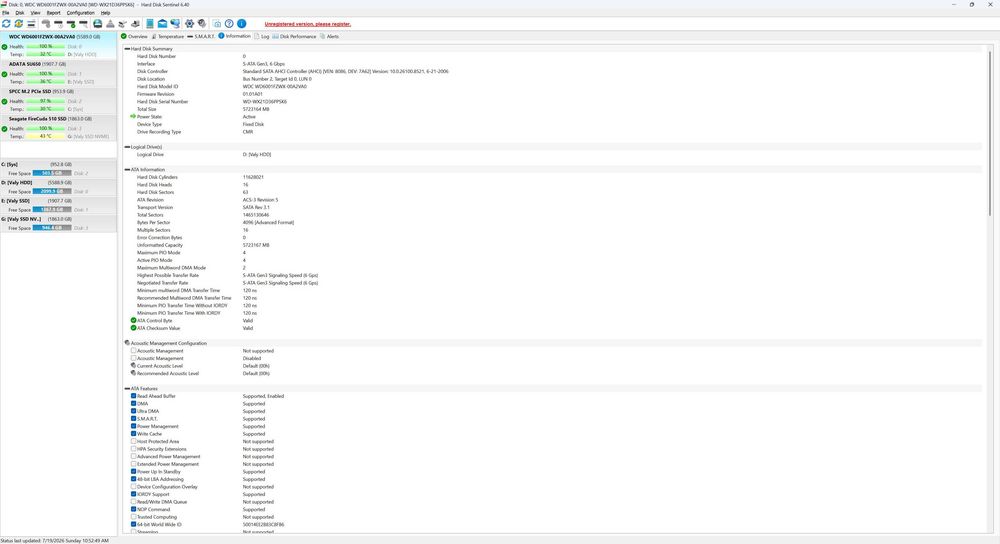Open configuration via the blue gear icon

(189, 24)
